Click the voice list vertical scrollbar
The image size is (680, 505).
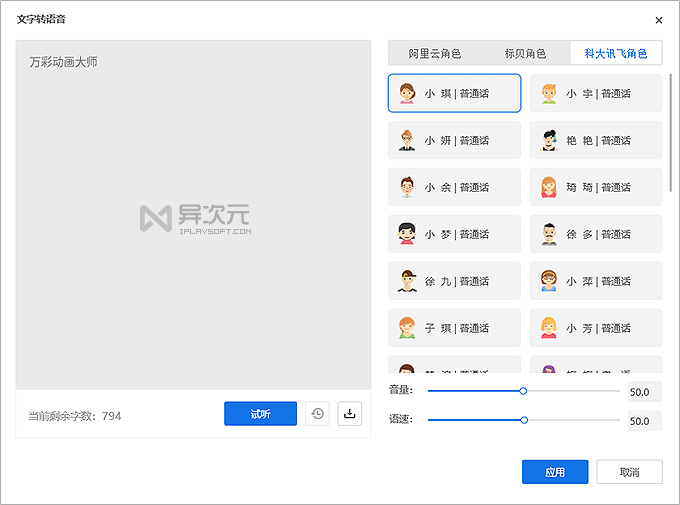click(671, 133)
